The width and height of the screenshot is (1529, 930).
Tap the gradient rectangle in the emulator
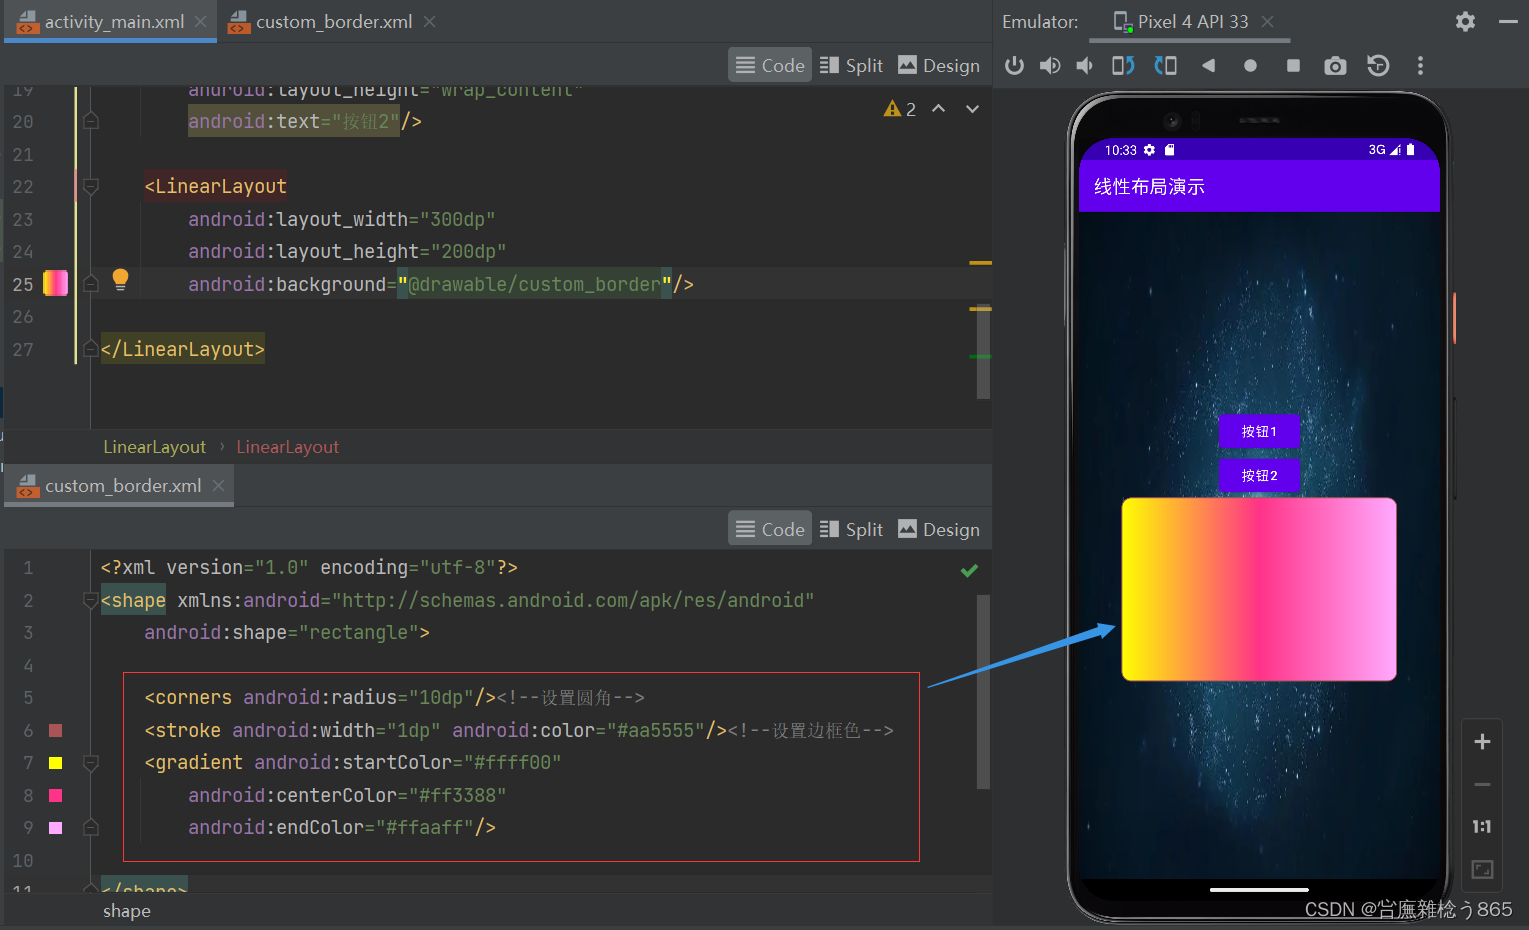1259,589
